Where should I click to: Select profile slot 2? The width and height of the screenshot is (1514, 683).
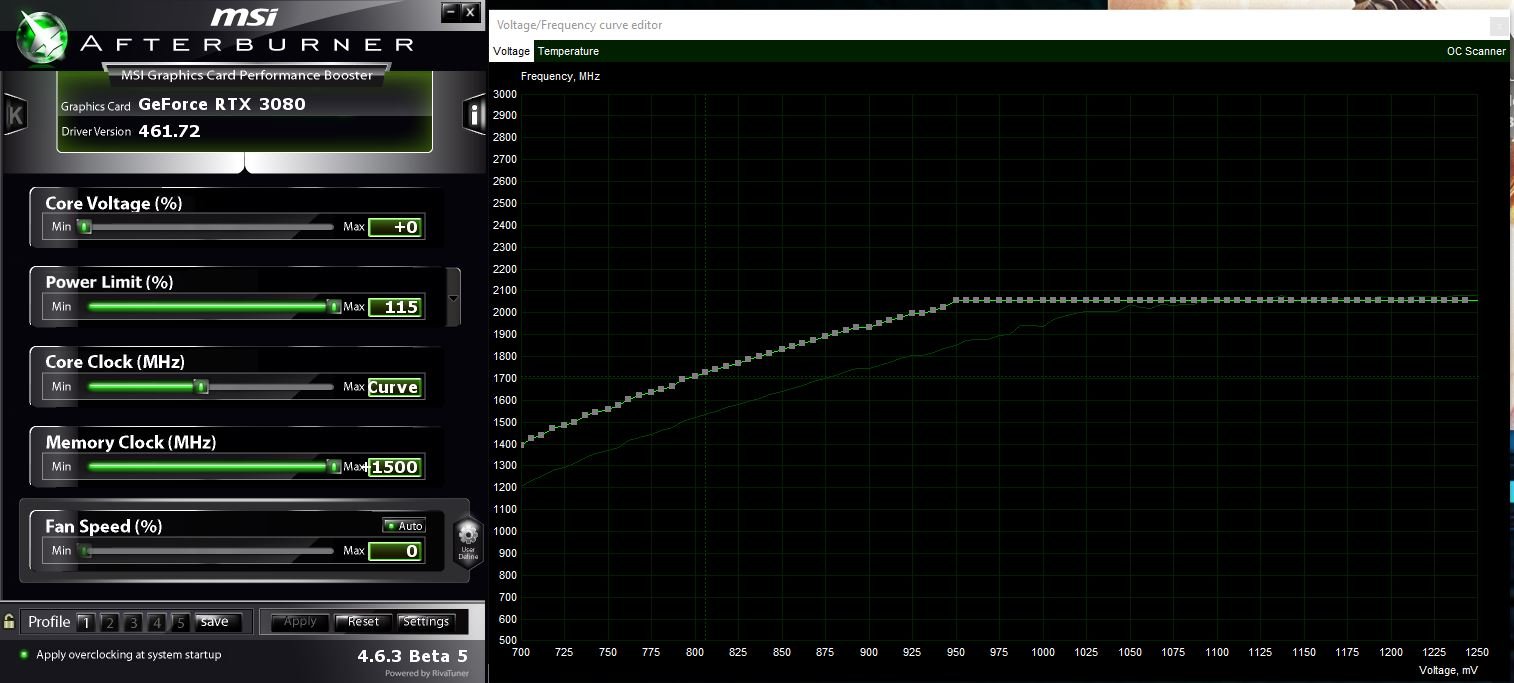(109, 622)
